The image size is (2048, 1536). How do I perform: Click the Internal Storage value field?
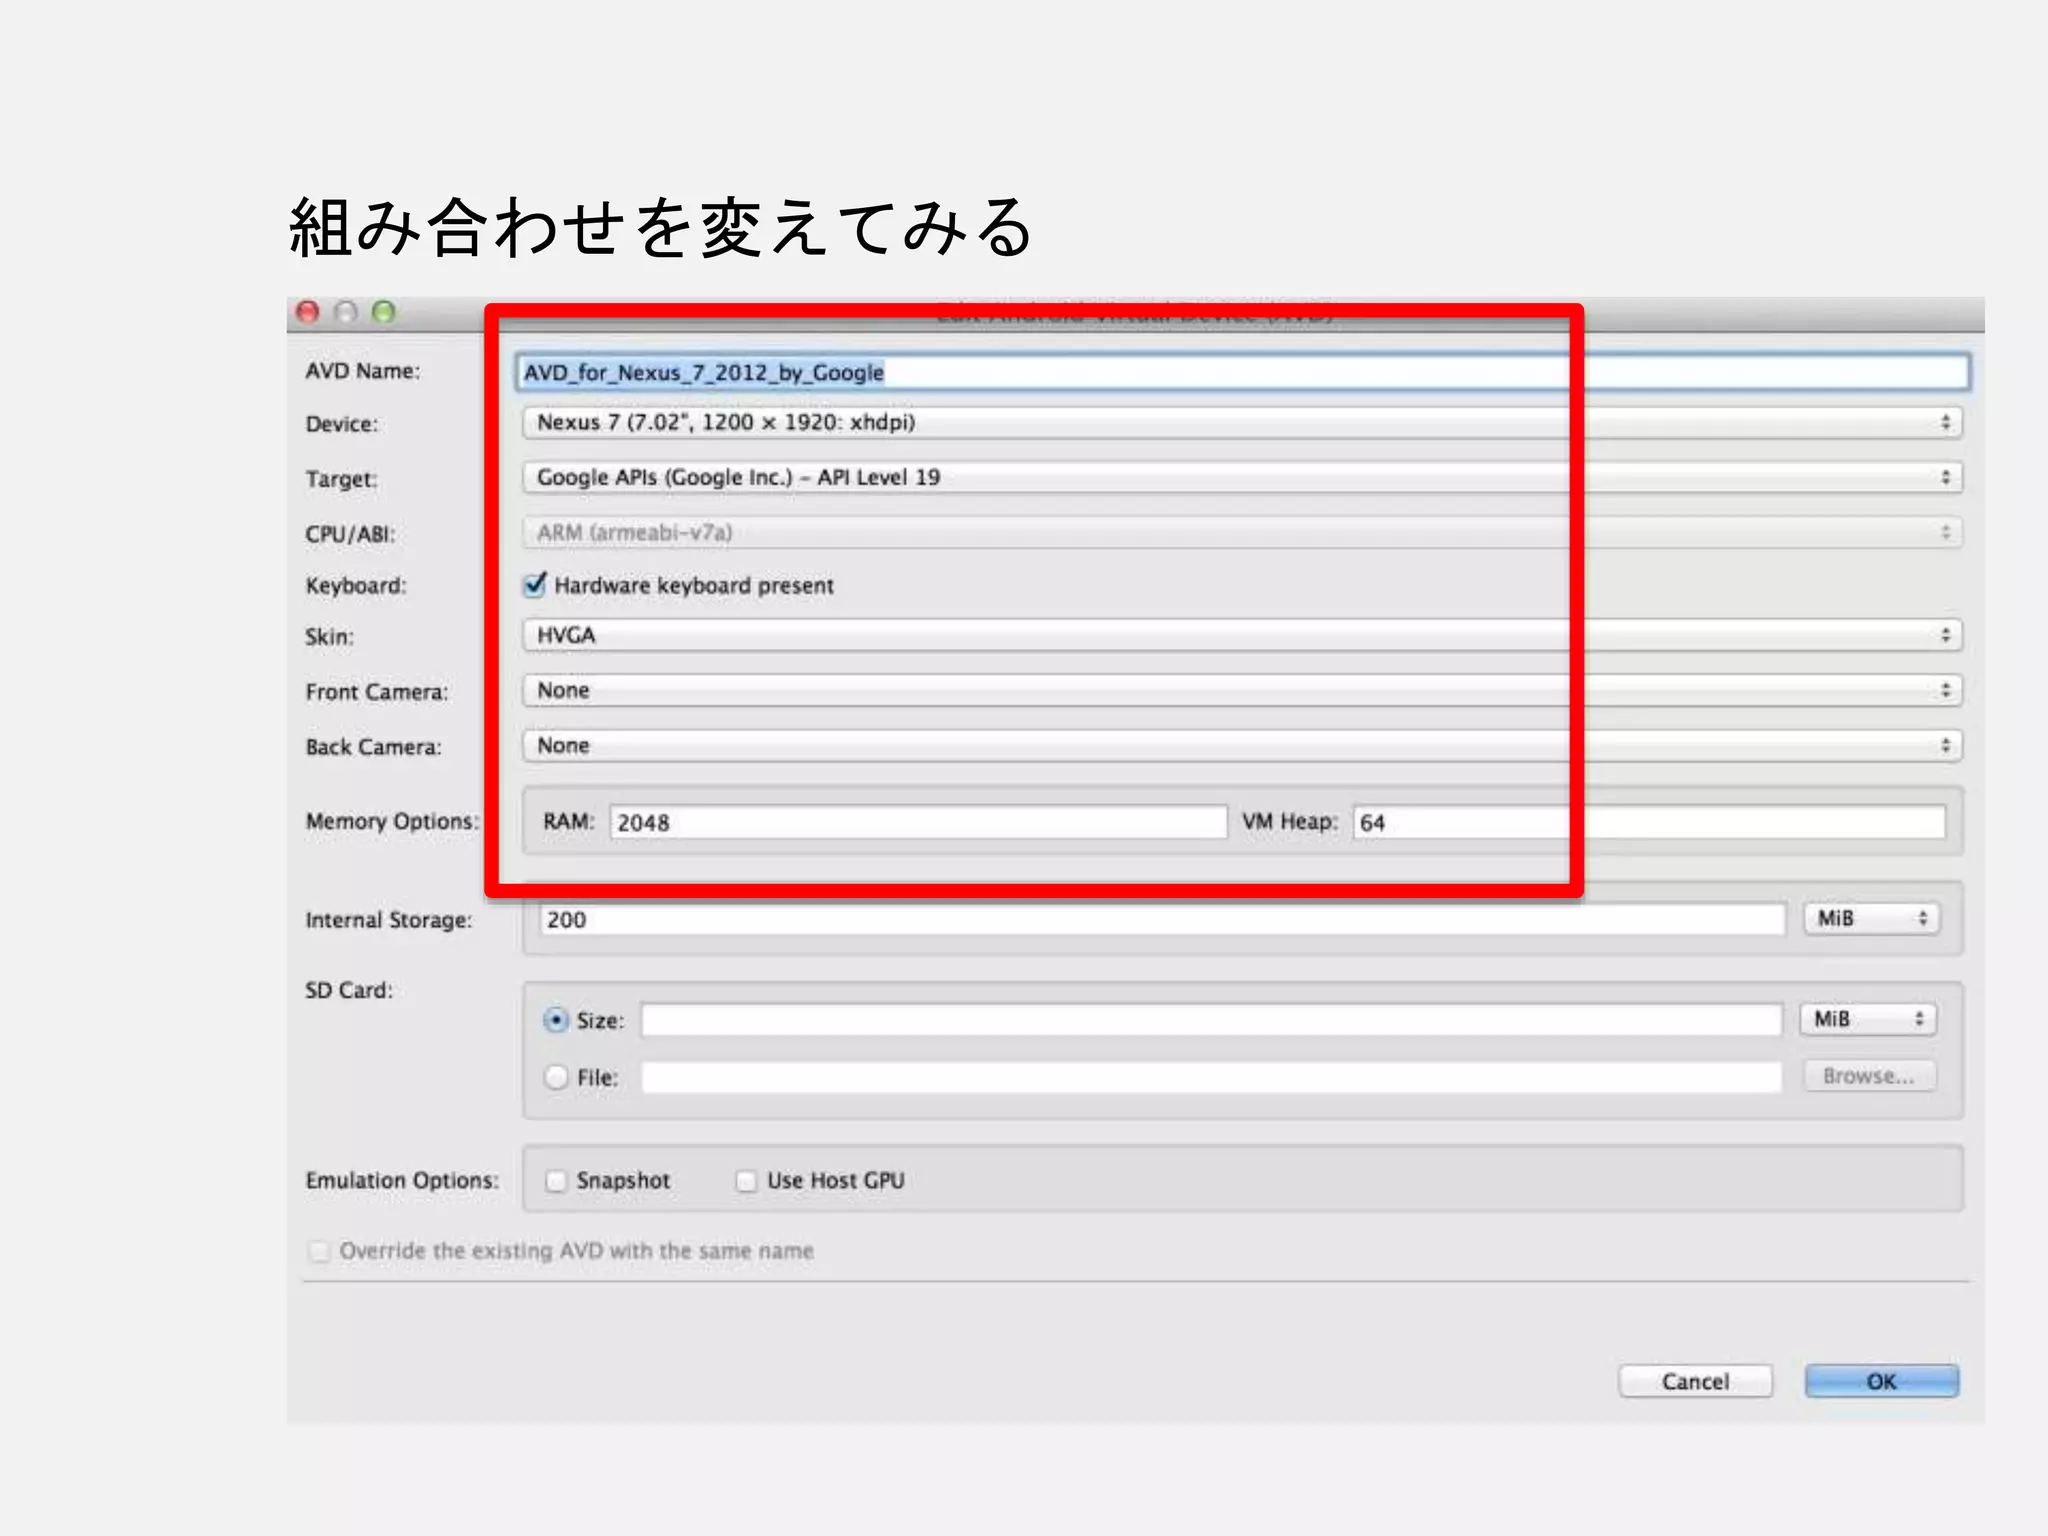[1162, 919]
